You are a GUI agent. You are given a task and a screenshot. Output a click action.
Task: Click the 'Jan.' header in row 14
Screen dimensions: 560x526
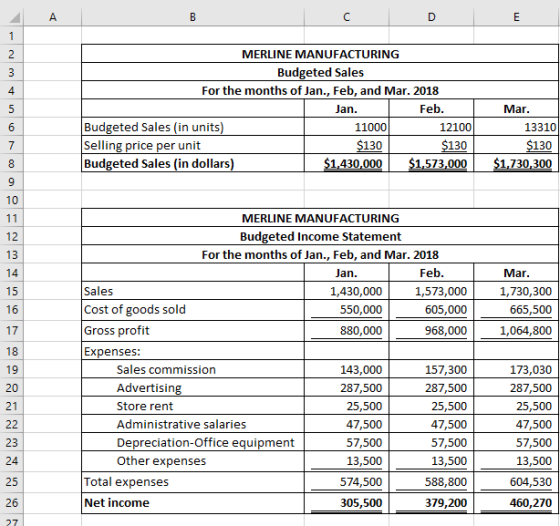[x=346, y=272]
